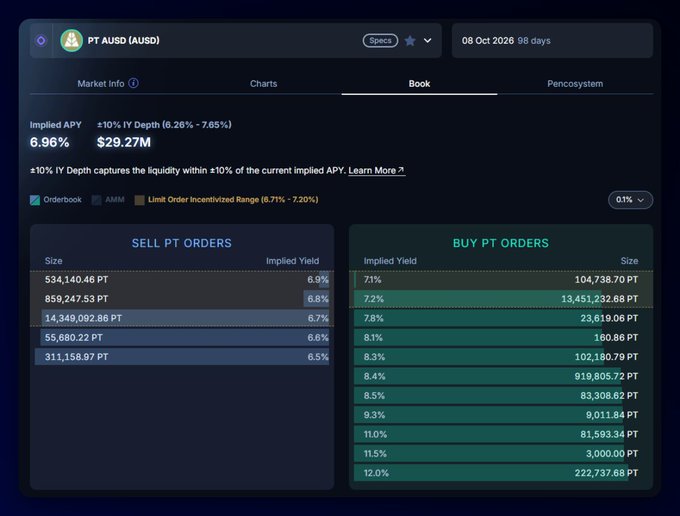Open the Market Info tooltip icon

click(x=134, y=83)
